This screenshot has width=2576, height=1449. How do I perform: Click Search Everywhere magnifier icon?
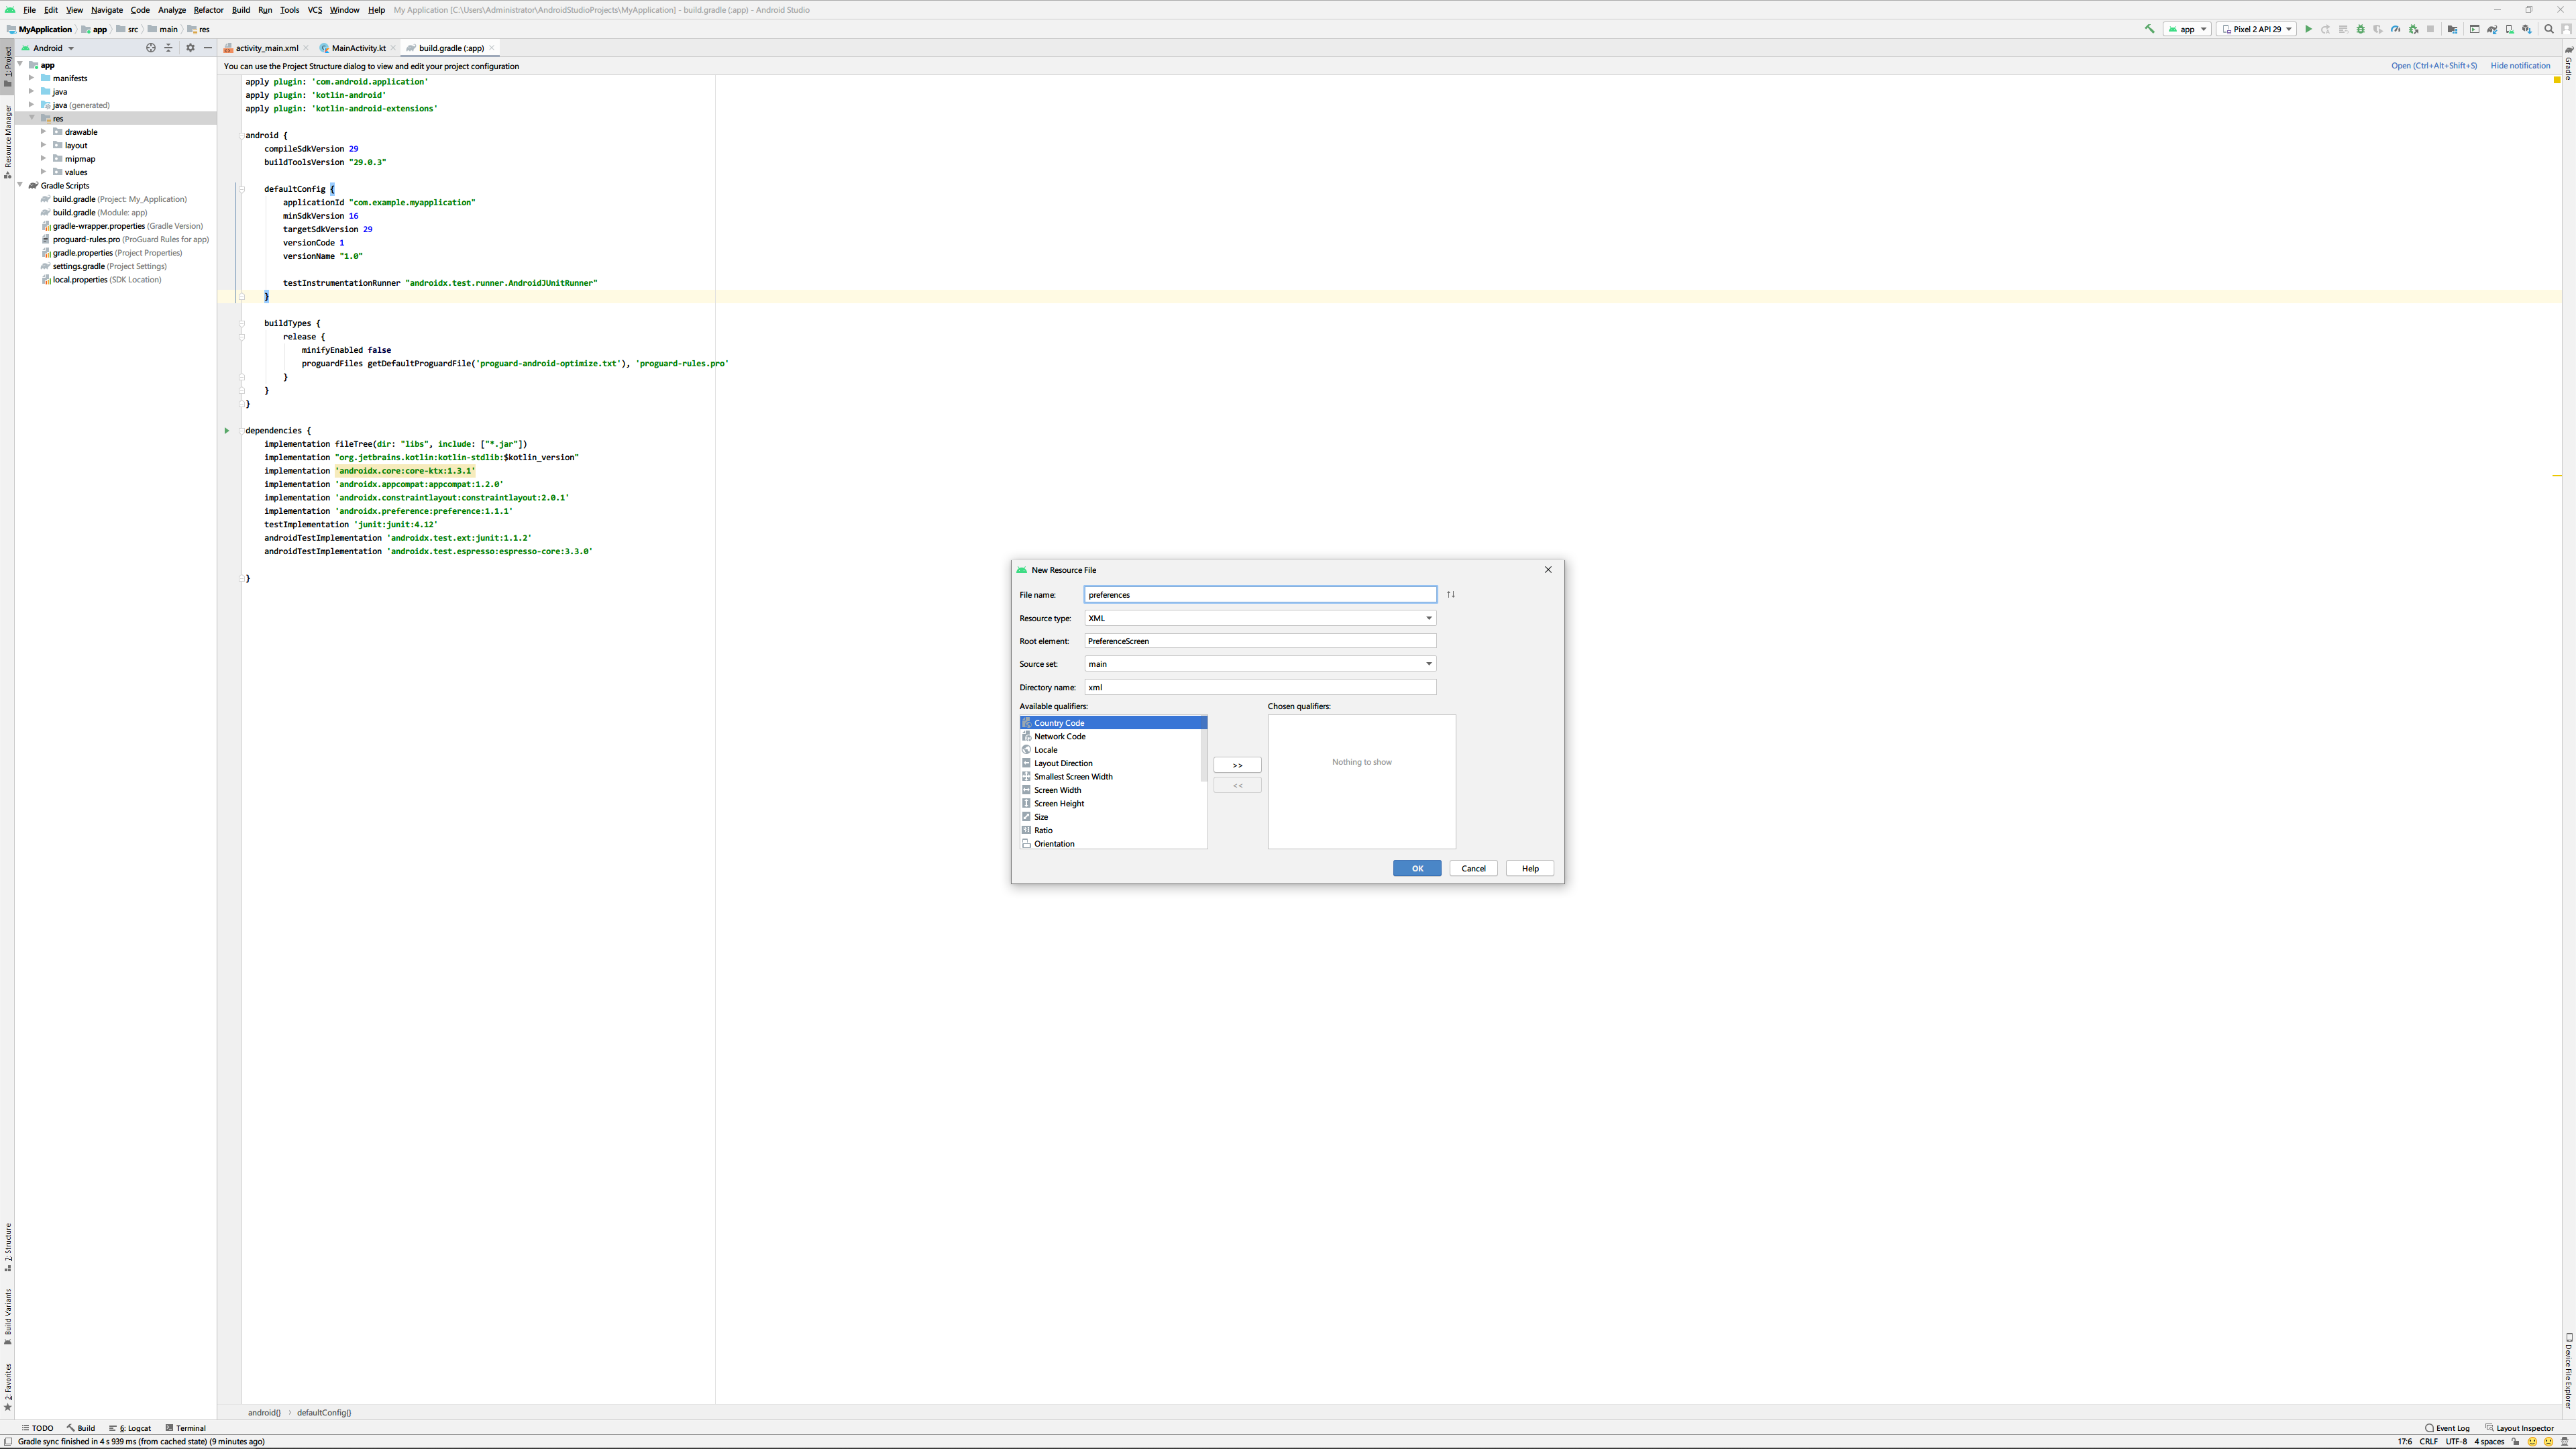[2549, 29]
